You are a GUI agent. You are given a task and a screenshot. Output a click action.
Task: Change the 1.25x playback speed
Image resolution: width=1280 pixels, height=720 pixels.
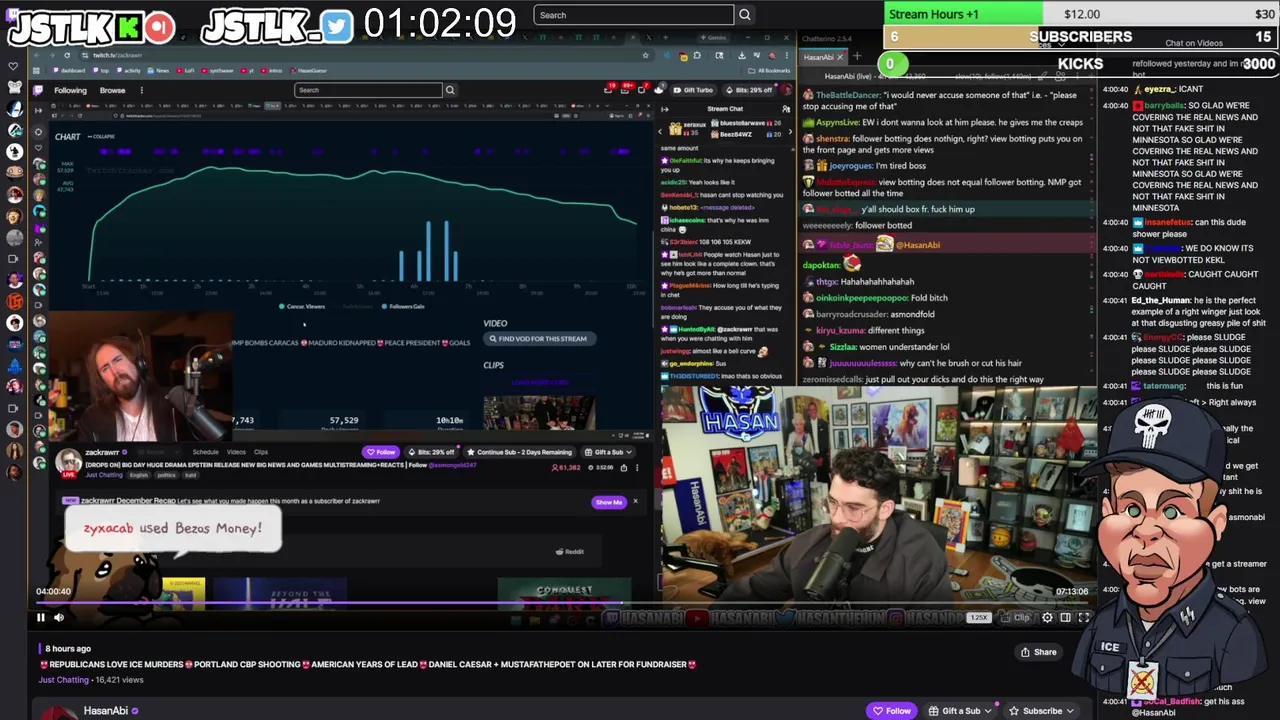pos(979,618)
